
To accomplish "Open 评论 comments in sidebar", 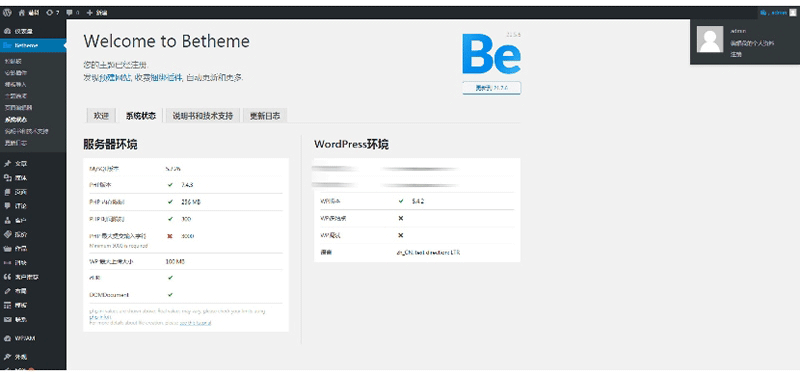I will [33, 206].
